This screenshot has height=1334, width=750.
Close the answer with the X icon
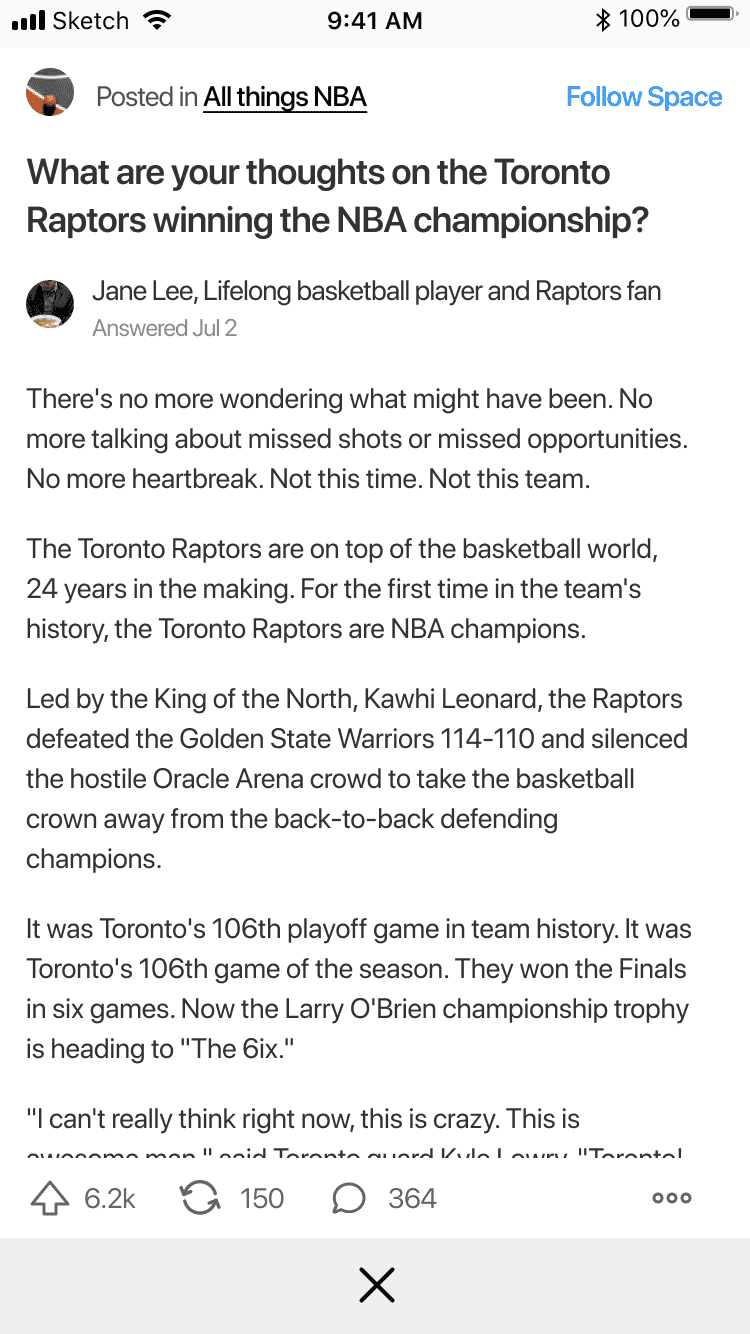(376, 1285)
